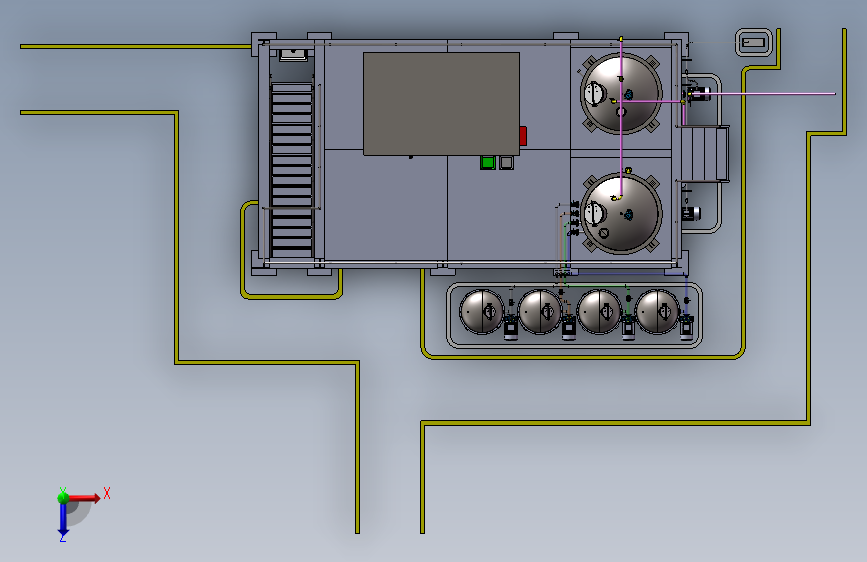Click the red X axis arrow of triad
The image size is (867, 562).
(x=84, y=498)
